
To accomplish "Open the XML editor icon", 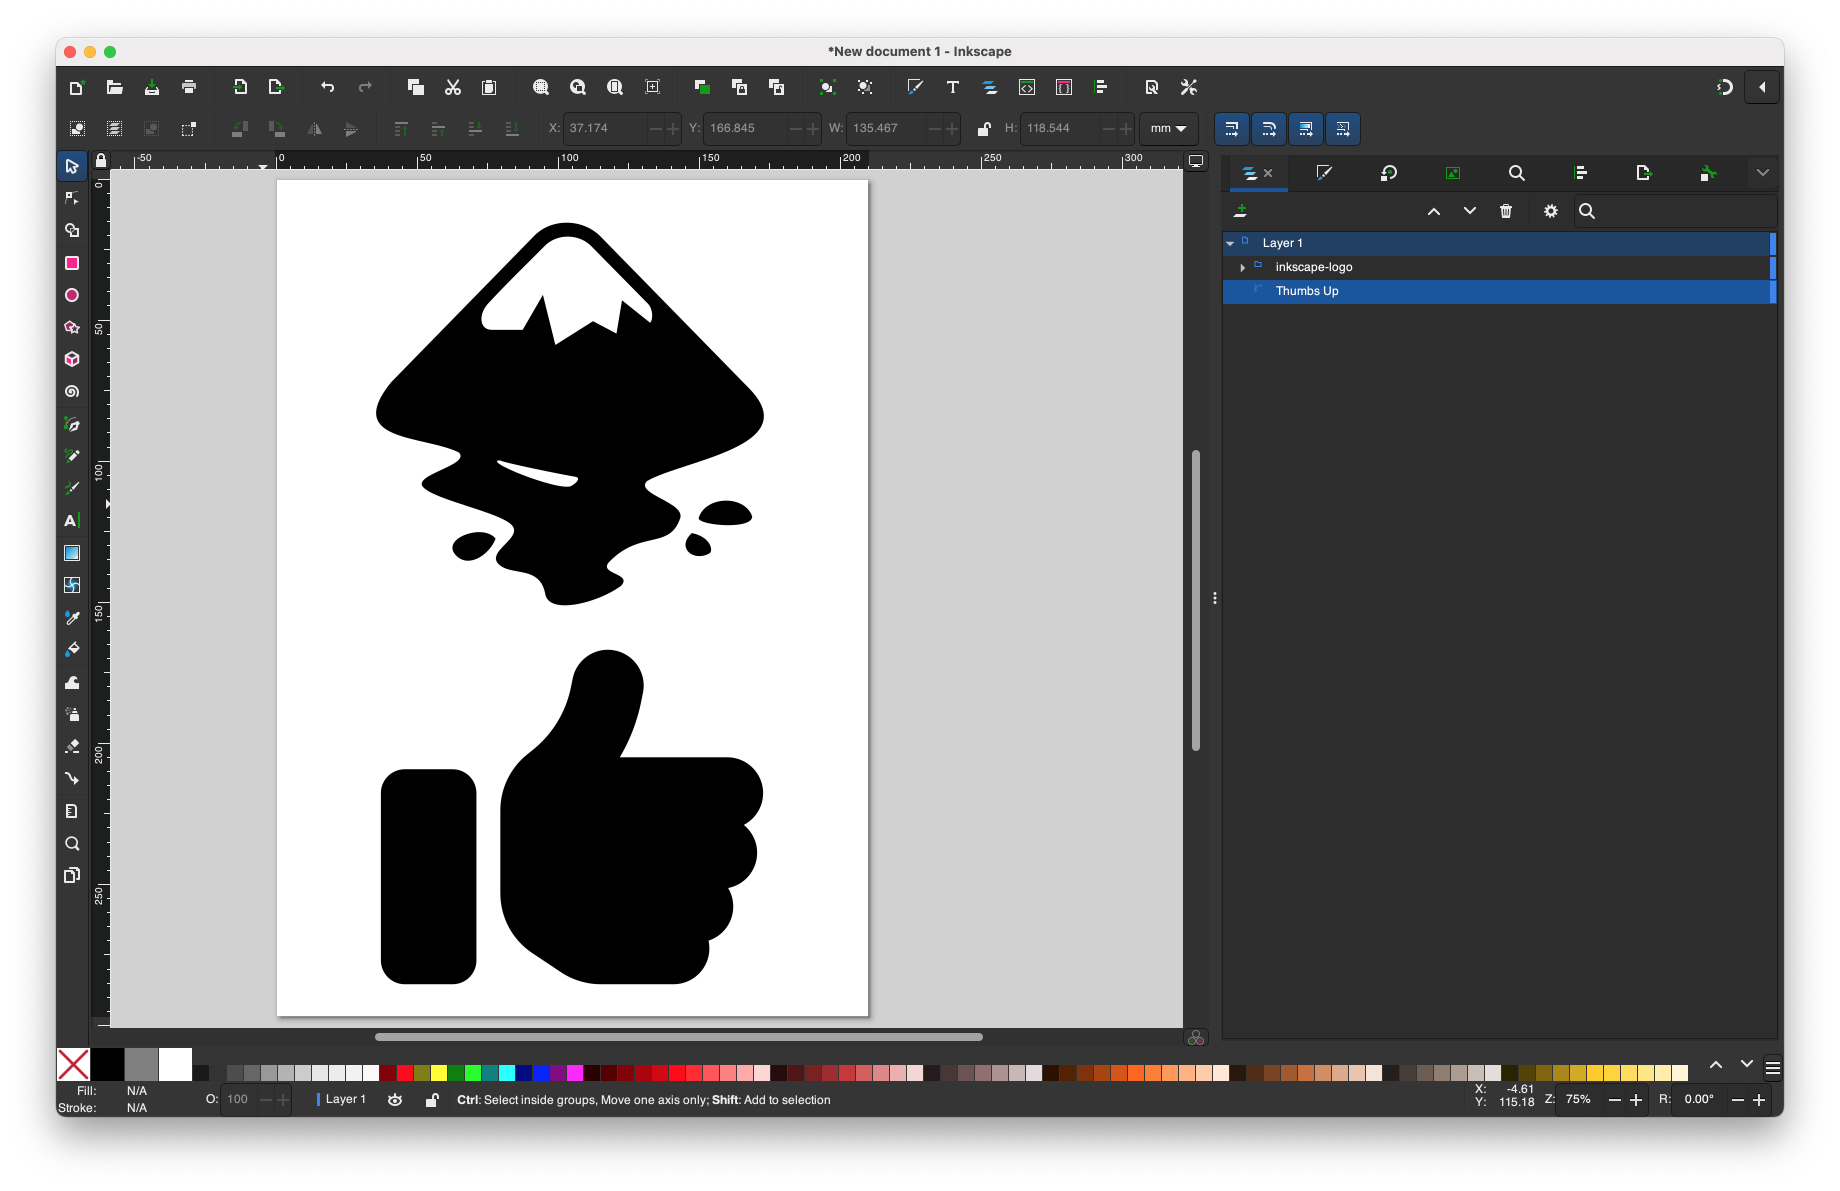I will 1027,87.
